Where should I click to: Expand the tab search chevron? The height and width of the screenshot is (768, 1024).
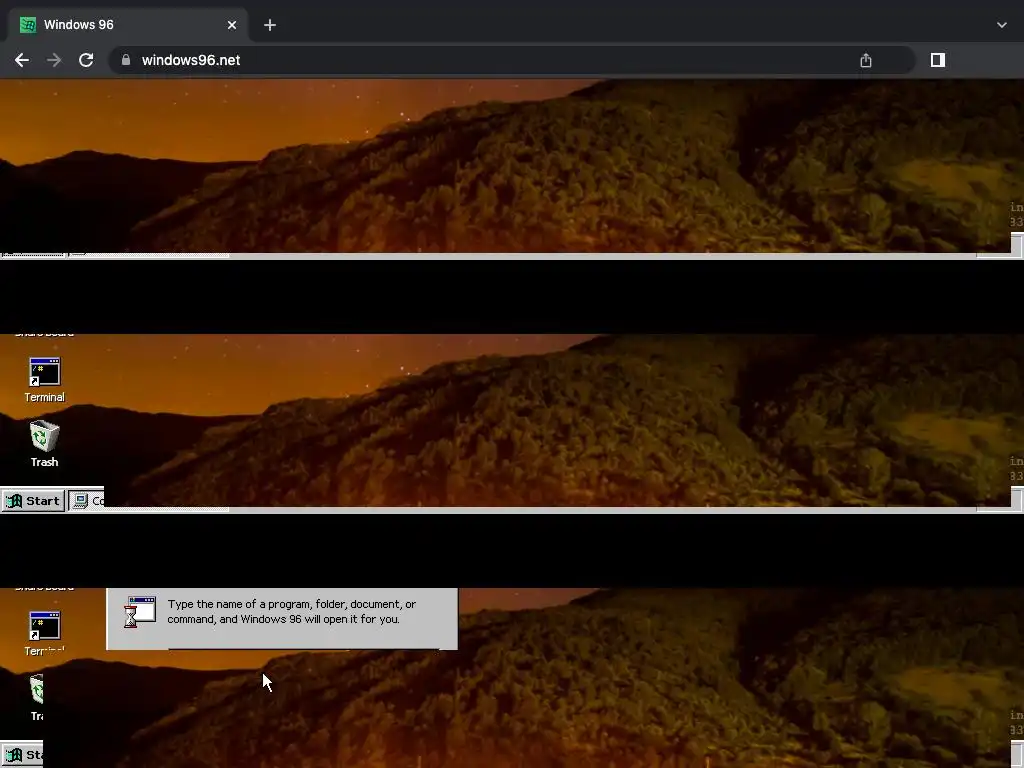1002,25
